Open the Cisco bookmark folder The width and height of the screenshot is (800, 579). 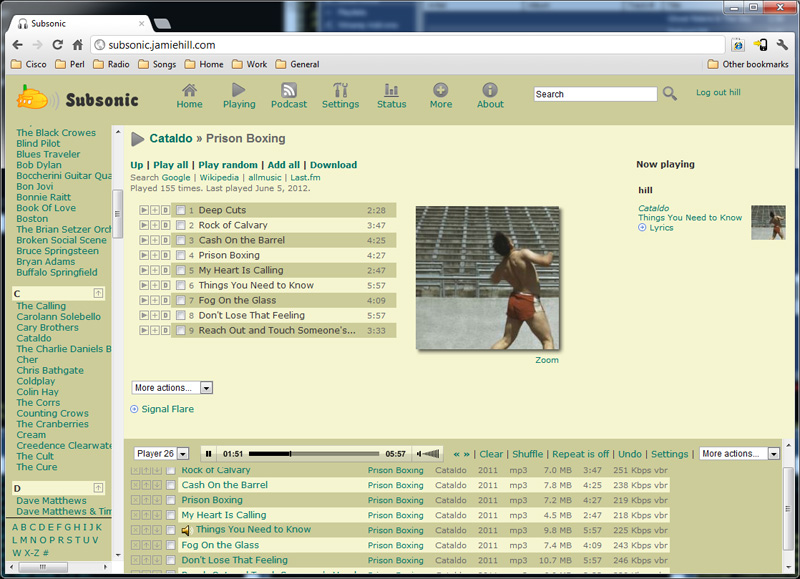pos(29,64)
